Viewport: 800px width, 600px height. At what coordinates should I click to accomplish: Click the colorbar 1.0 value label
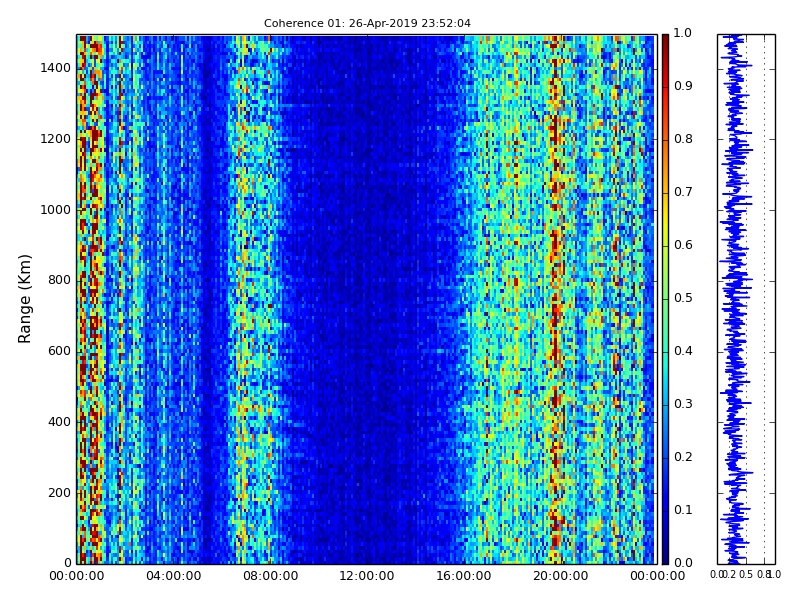683,33
